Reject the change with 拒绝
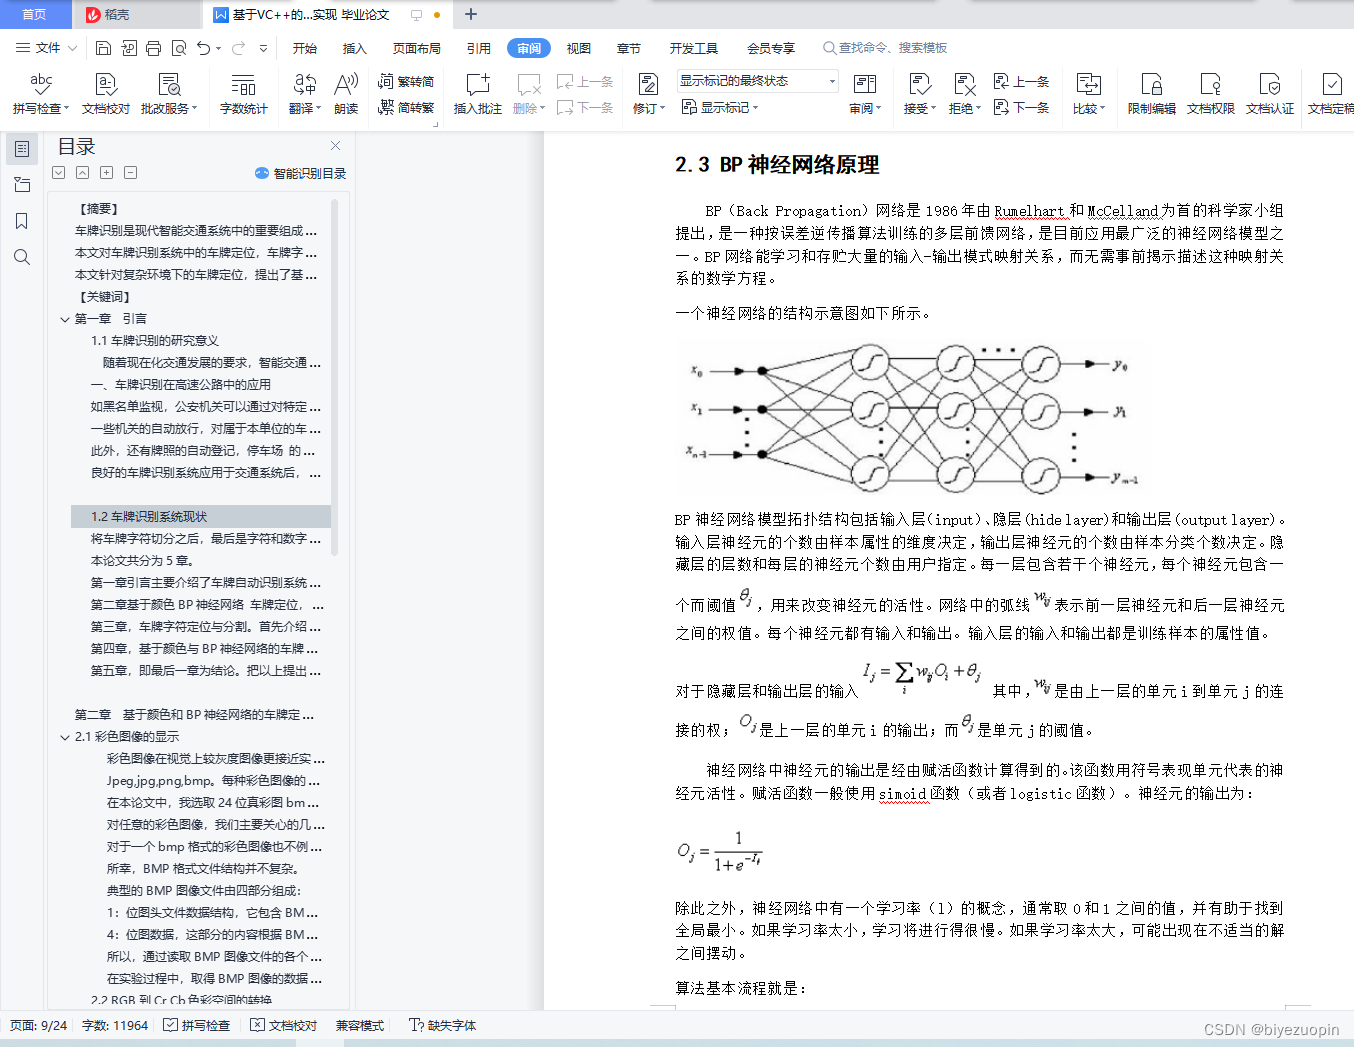The image size is (1354, 1047). (x=965, y=93)
